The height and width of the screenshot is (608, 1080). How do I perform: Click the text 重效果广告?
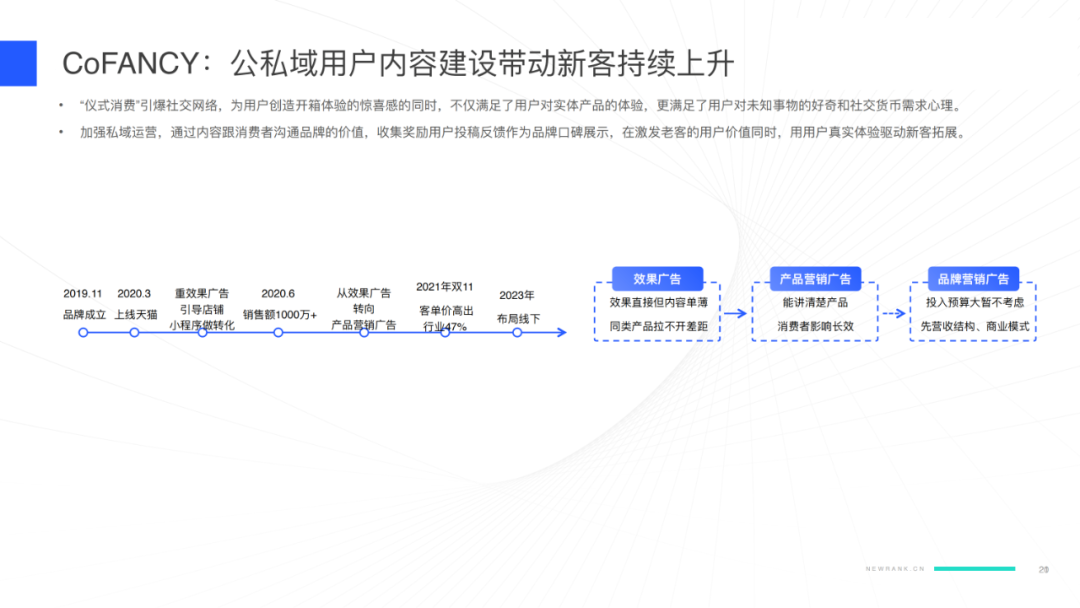202,293
